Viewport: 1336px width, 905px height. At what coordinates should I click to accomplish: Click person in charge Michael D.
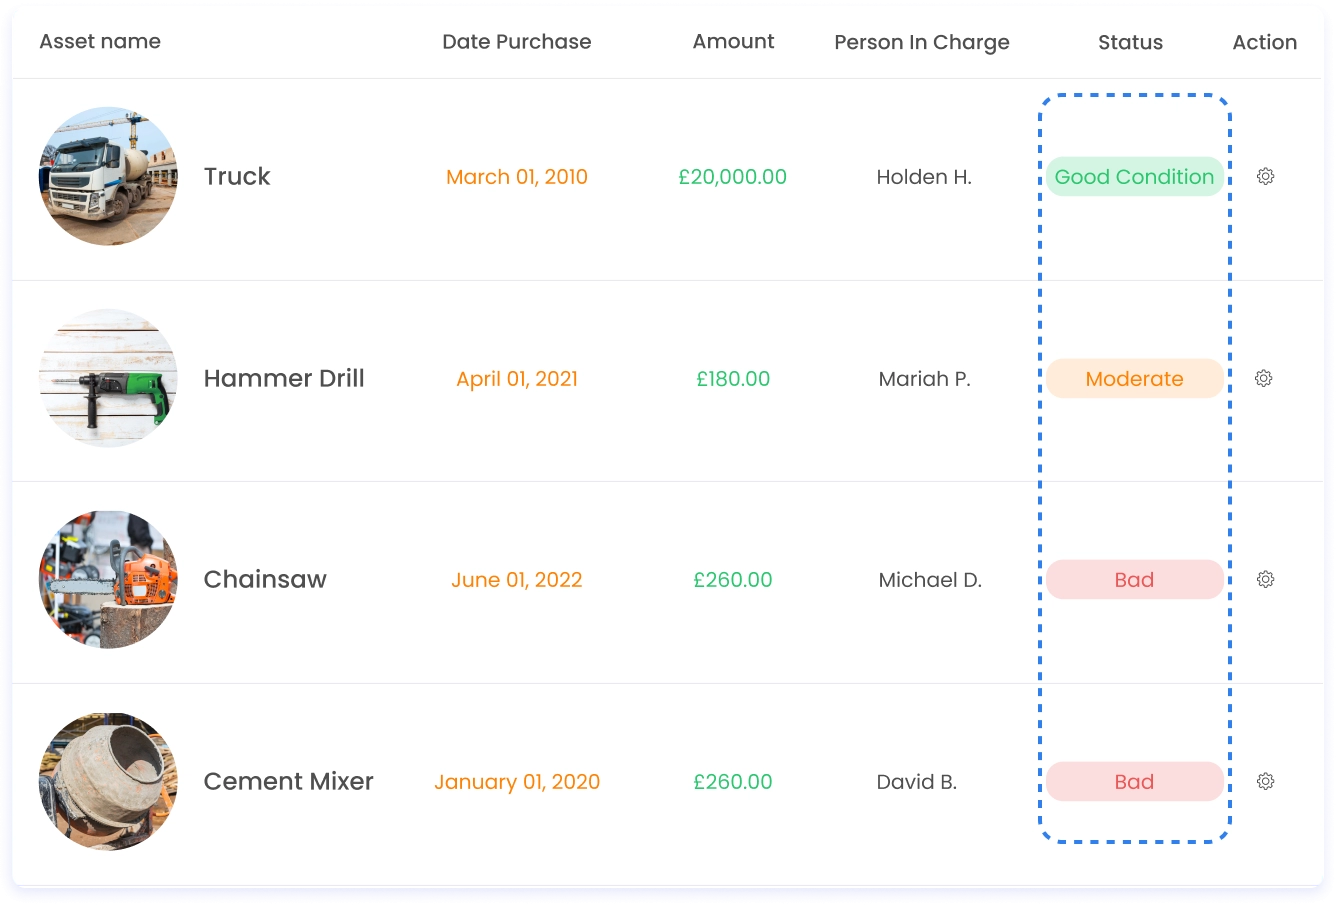(930, 580)
